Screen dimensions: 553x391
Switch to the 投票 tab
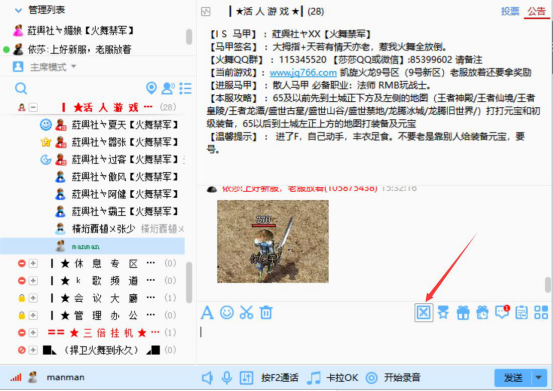tap(510, 11)
